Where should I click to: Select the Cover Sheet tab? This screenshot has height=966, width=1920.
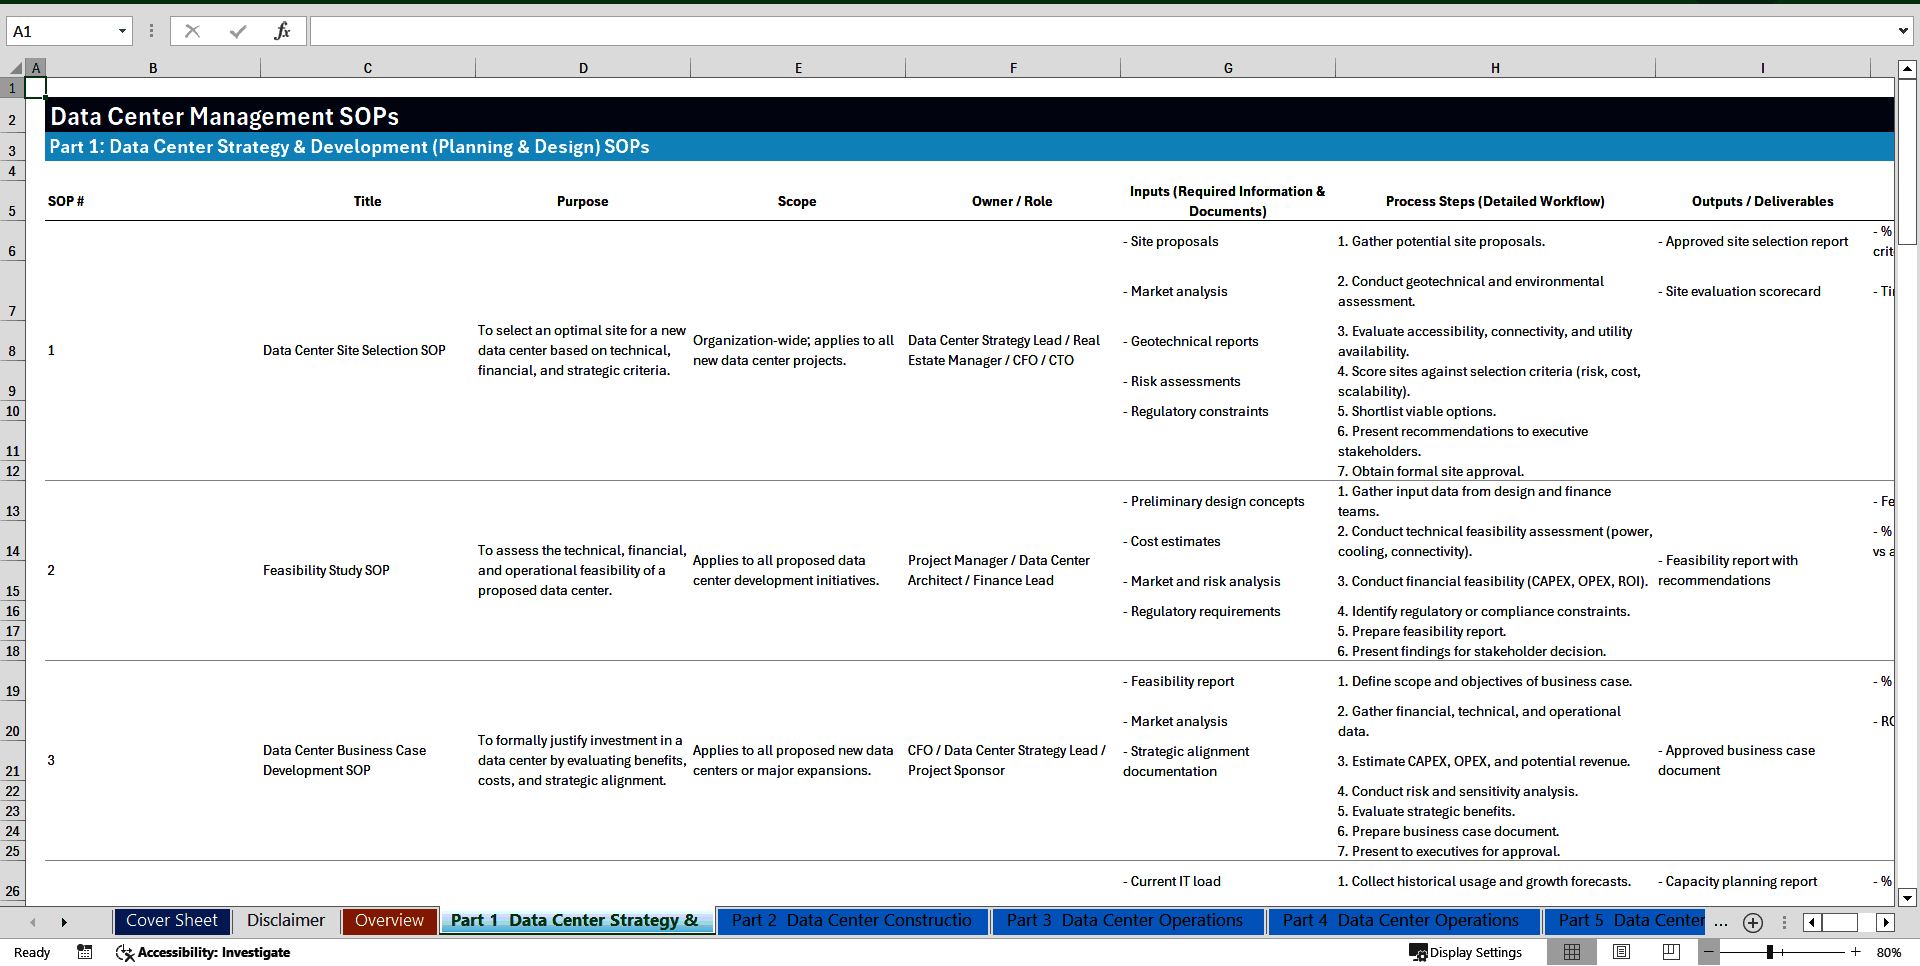point(171,921)
